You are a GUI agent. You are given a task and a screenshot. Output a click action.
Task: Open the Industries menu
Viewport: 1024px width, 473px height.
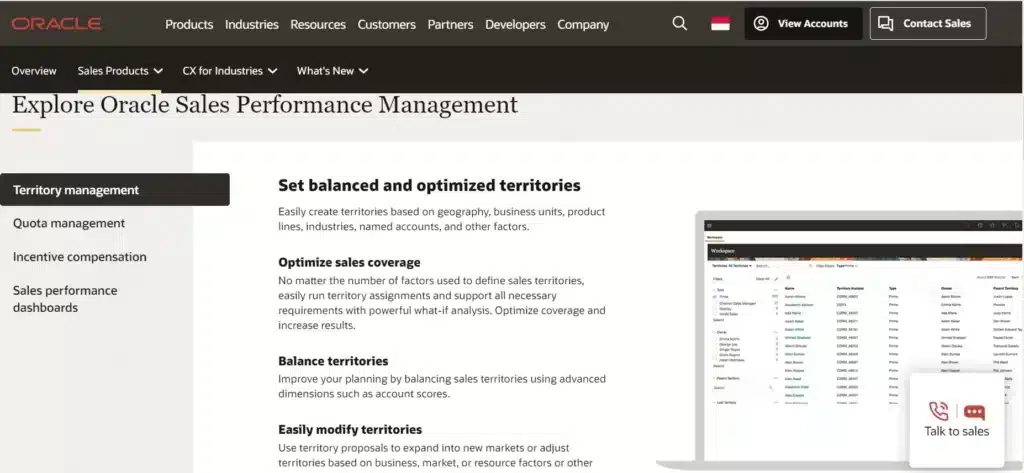tap(251, 24)
